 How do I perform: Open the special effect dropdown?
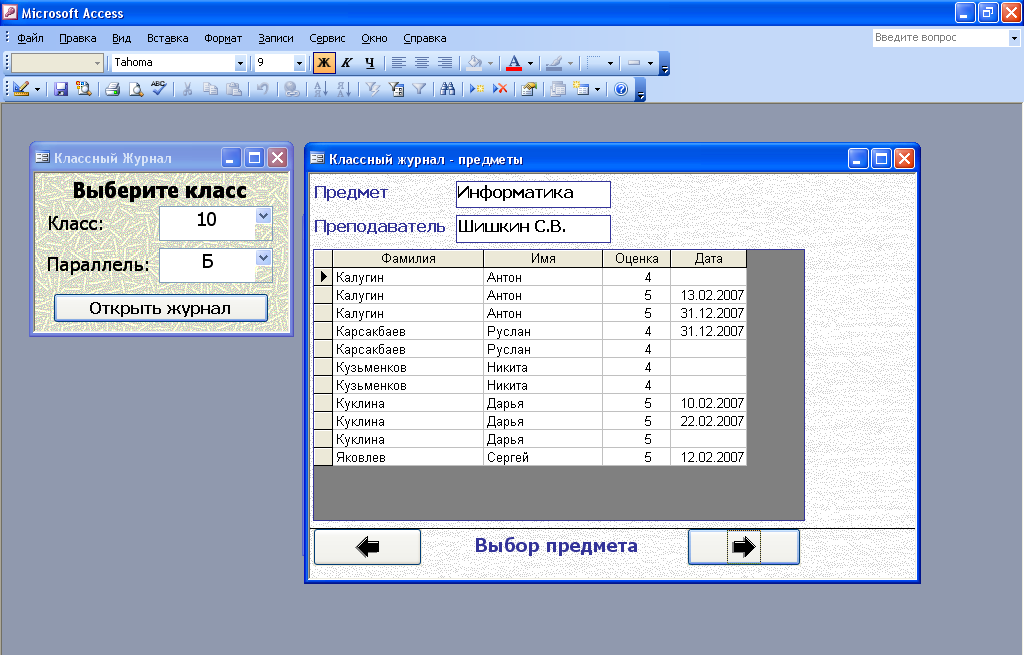click(x=650, y=63)
